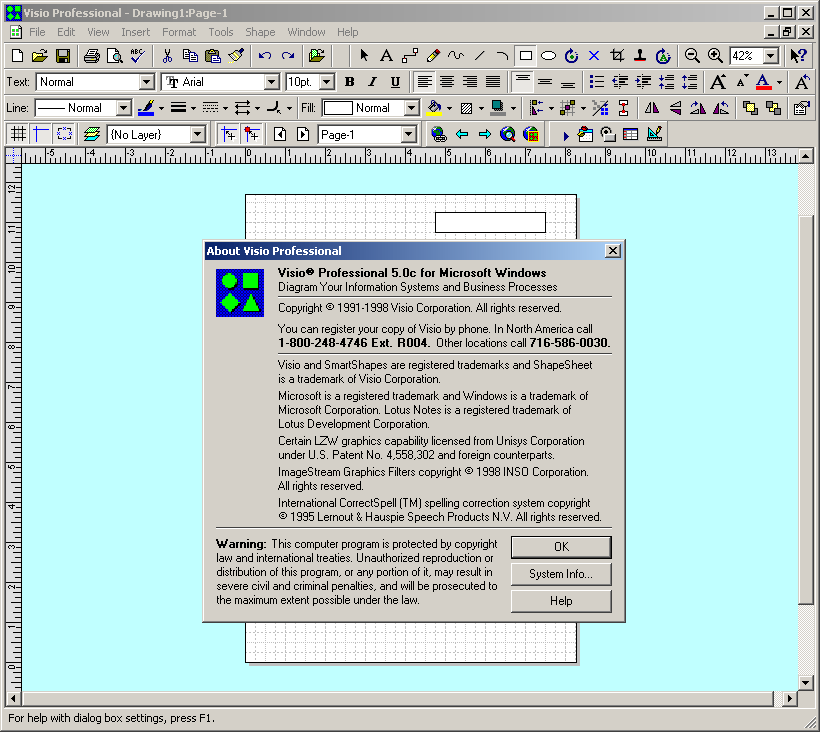The image size is (820, 732).
Task: Flip the shape horizontally
Action: tap(652, 108)
